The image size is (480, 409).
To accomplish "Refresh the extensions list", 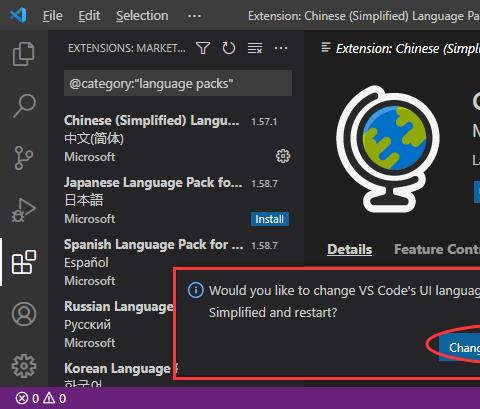I will point(229,48).
